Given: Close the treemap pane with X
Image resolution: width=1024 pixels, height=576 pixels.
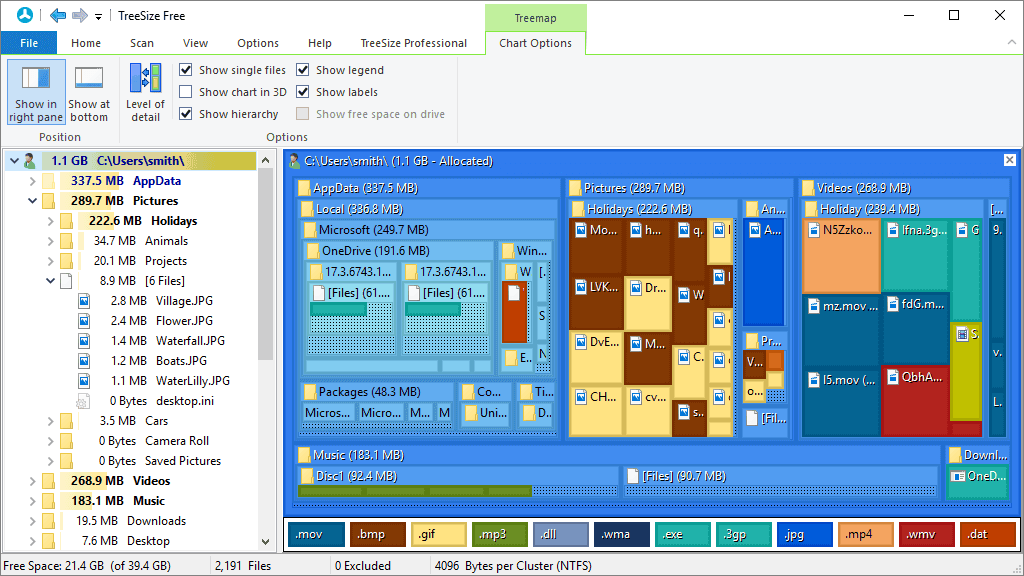Looking at the screenshot, I should tap(1010, 160).
